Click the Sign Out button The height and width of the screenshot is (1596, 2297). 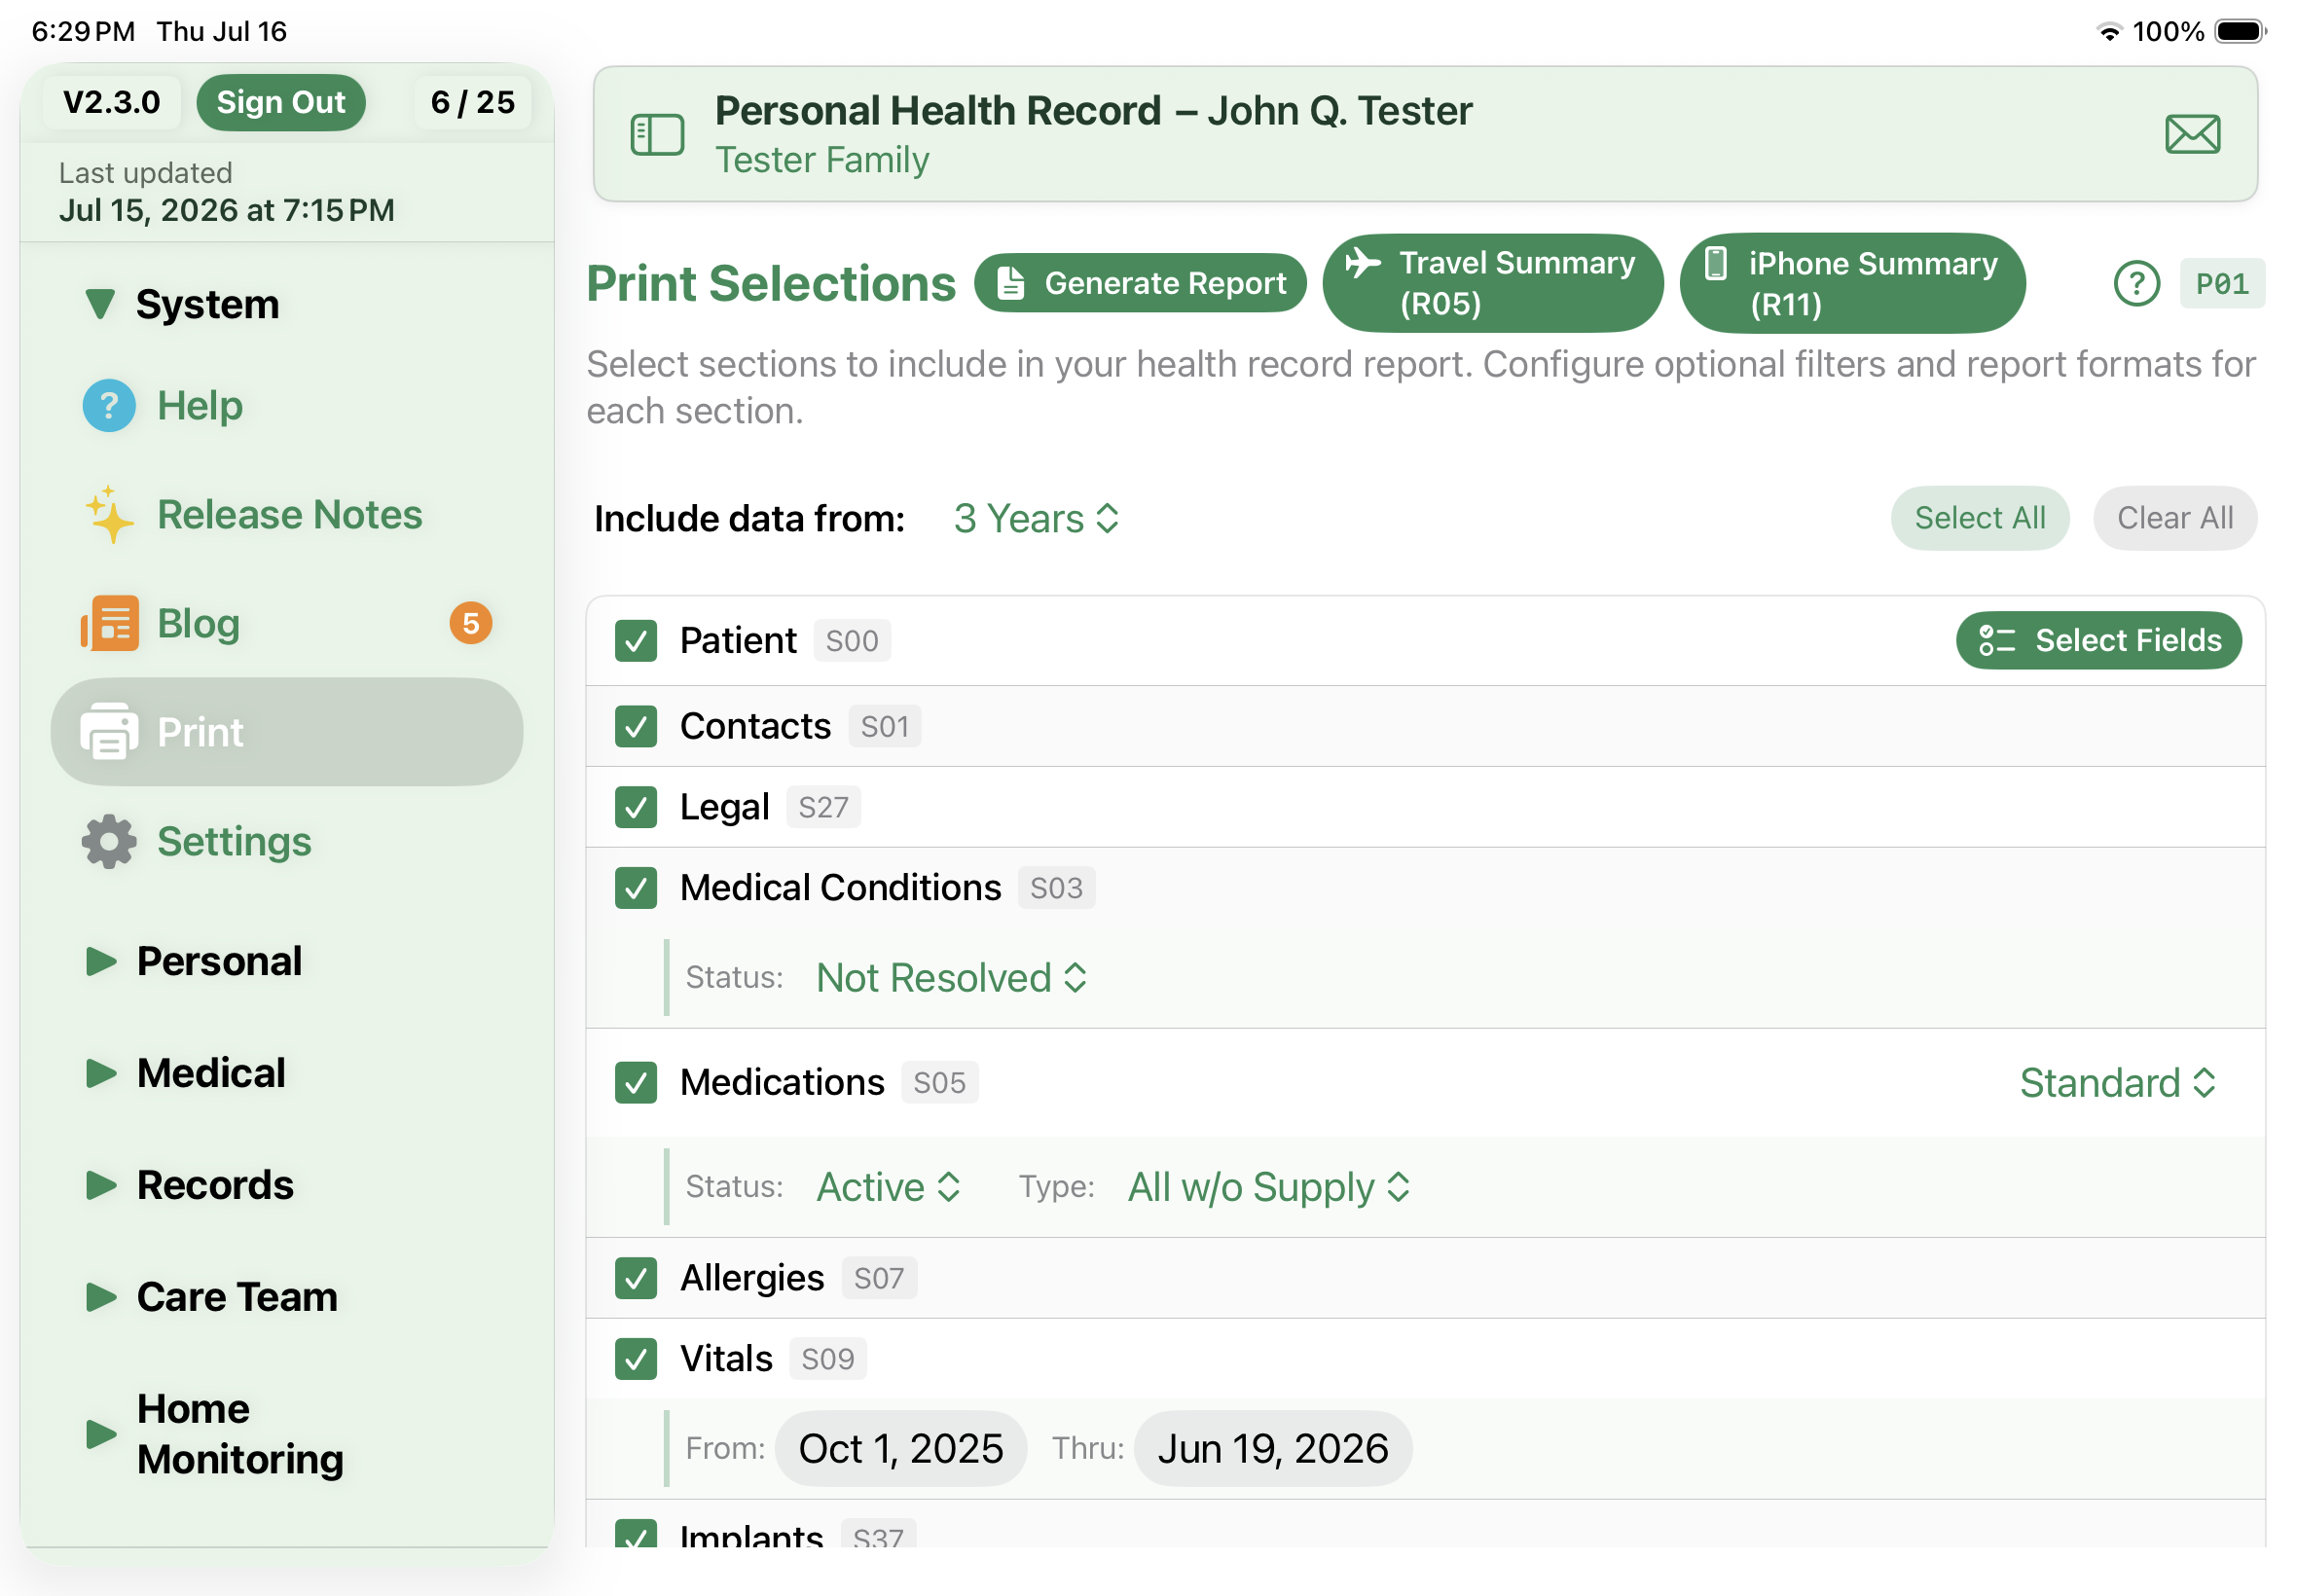[281, 102]
